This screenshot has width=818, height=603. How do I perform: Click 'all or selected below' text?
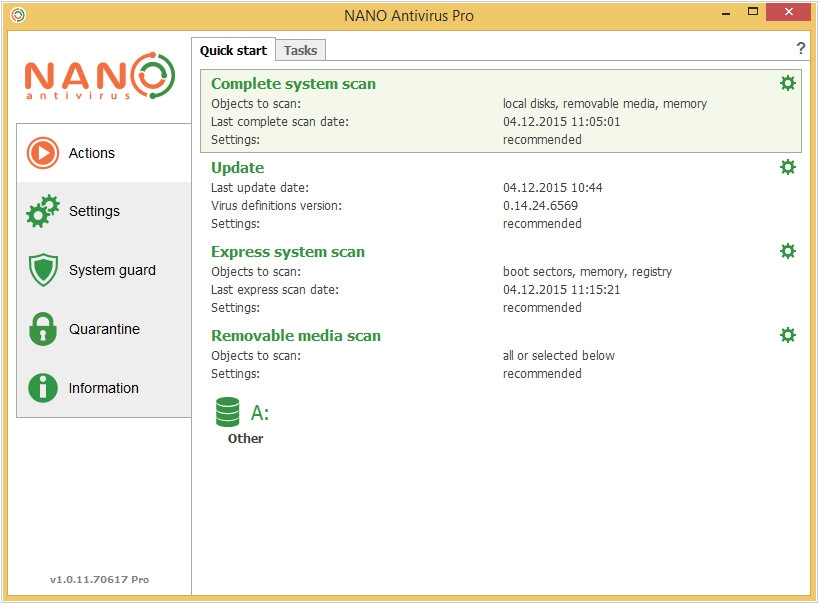click(x=559, y=356)
